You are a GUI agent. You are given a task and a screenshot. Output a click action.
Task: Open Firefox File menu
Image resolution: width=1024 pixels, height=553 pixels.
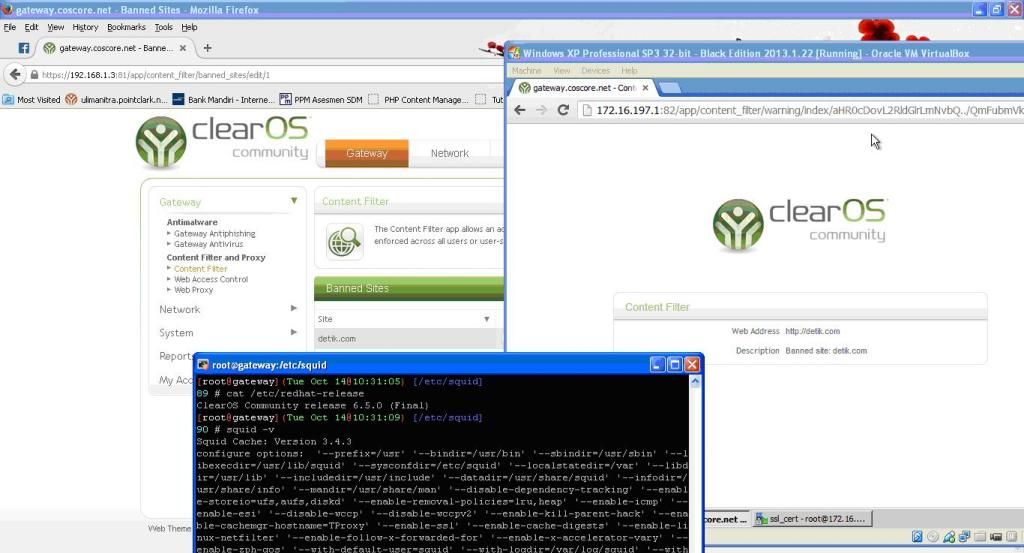point(10,27)
